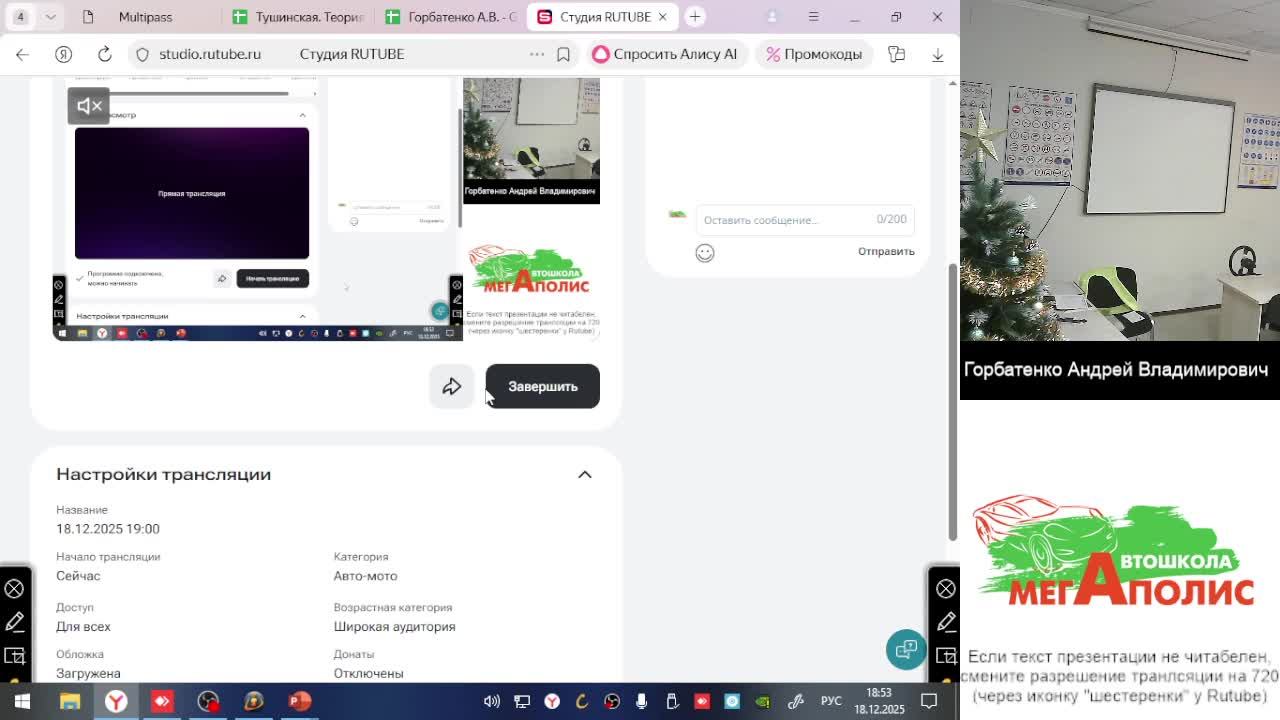This screenshot has height=720, width=1280.
Task: Switch to the Тушинская. Теория tab
Action: pyautogui.click(x=297, y=17)
